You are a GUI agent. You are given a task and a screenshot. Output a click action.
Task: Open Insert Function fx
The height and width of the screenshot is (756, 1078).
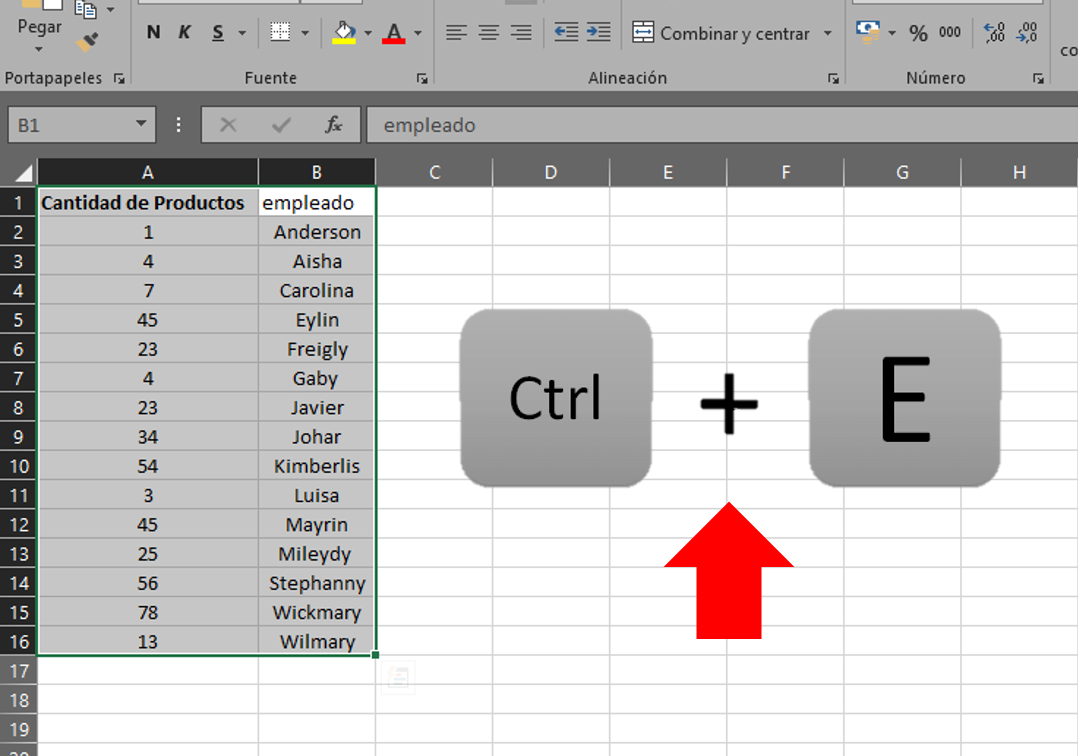333,125
